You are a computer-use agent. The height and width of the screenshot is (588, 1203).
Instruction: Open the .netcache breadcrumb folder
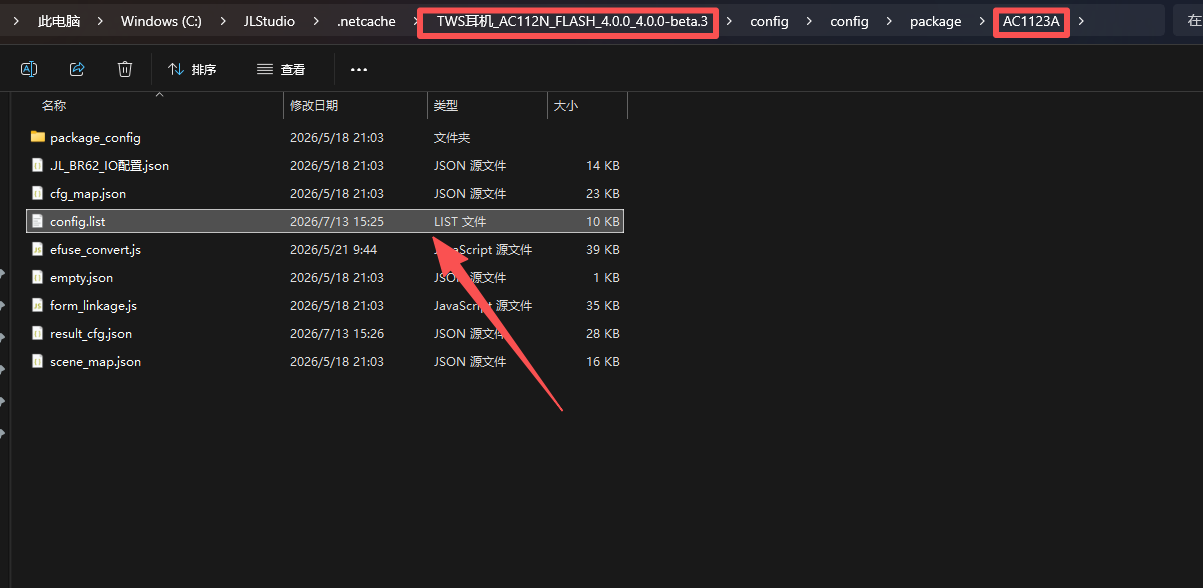[x=366, y=21]
